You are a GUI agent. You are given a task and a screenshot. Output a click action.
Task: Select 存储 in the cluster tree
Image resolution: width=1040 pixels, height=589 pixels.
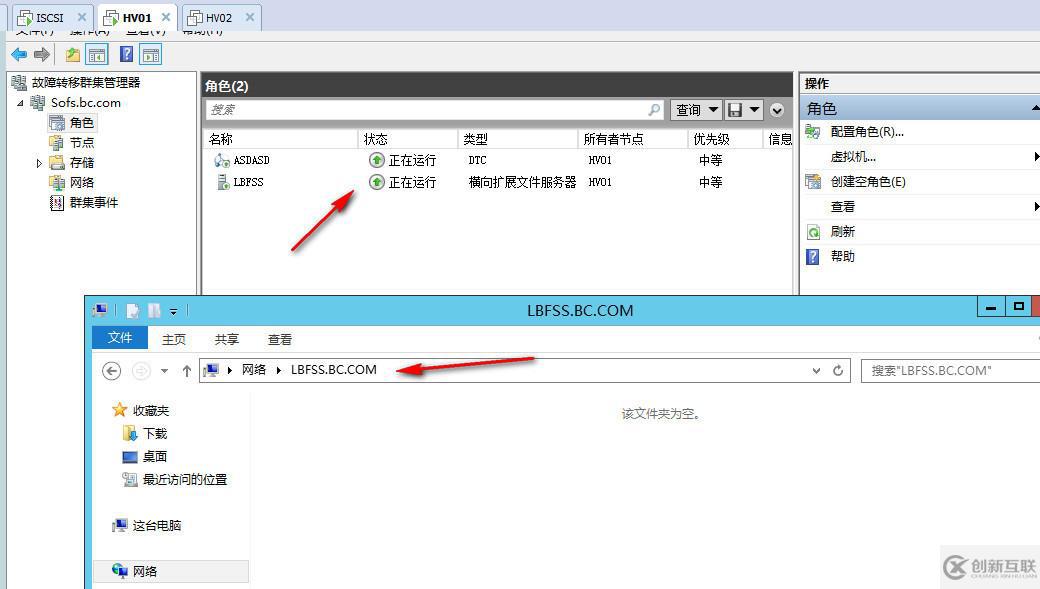click(82, 163)
